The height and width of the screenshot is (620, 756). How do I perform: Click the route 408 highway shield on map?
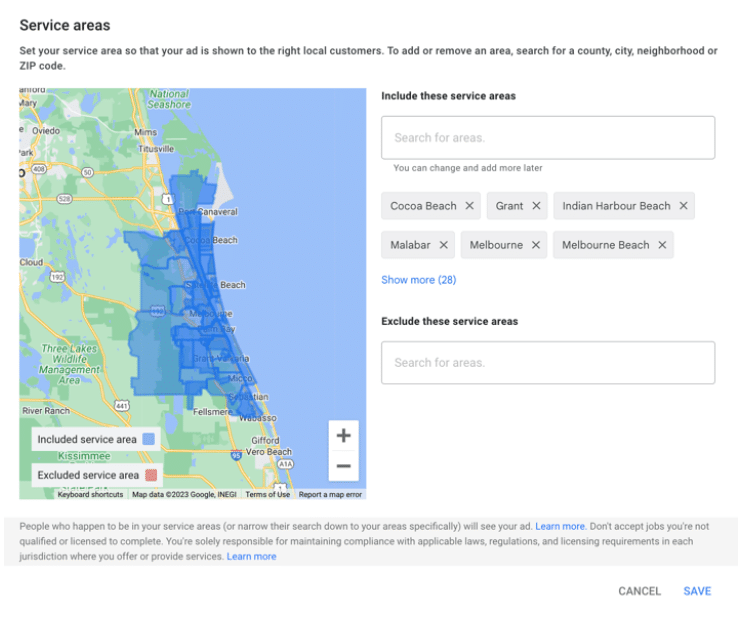(x=39, y=169)
